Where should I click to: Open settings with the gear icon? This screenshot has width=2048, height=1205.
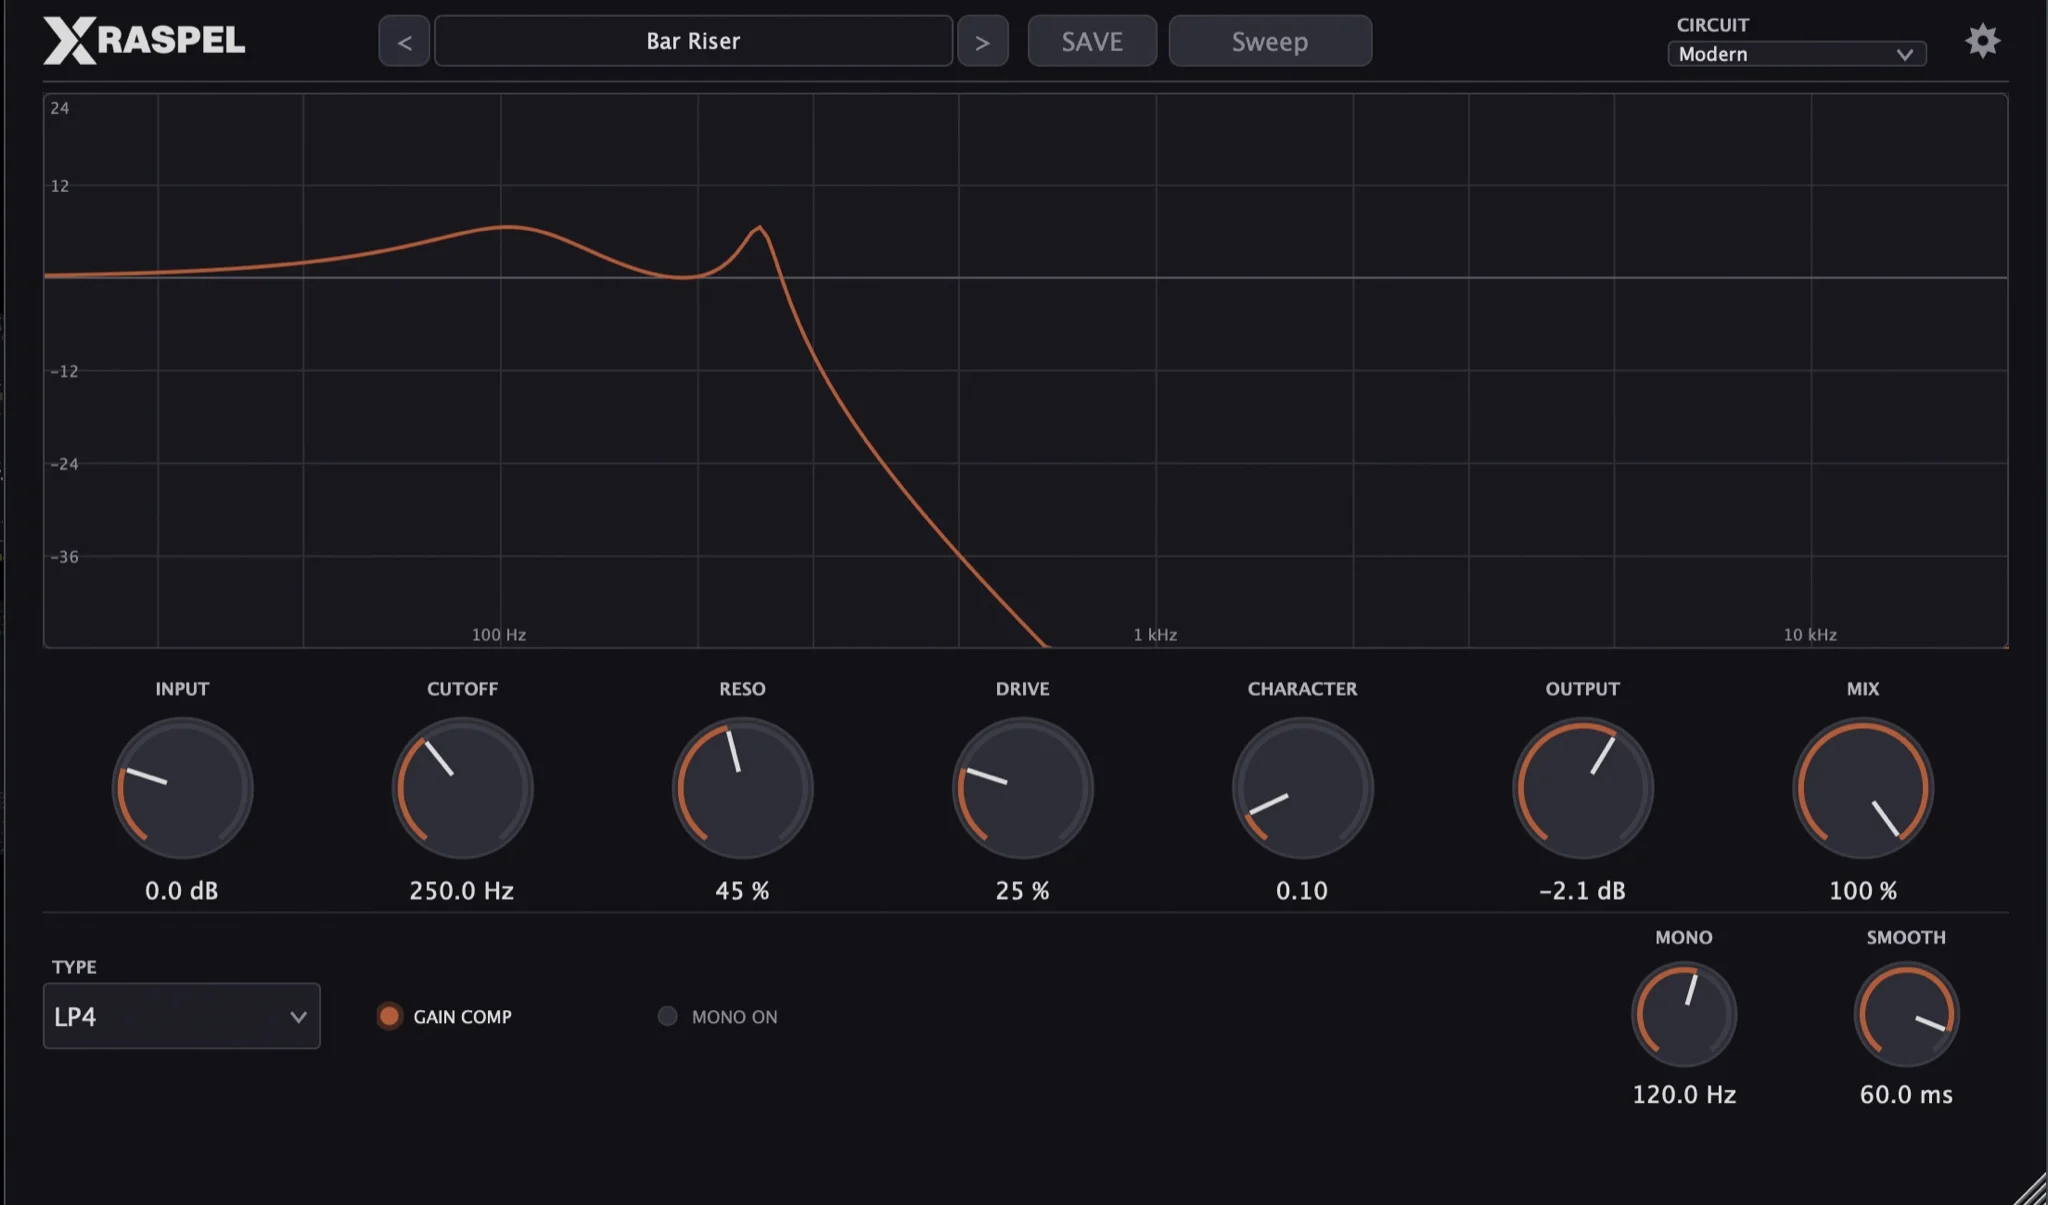[1982, 41]
